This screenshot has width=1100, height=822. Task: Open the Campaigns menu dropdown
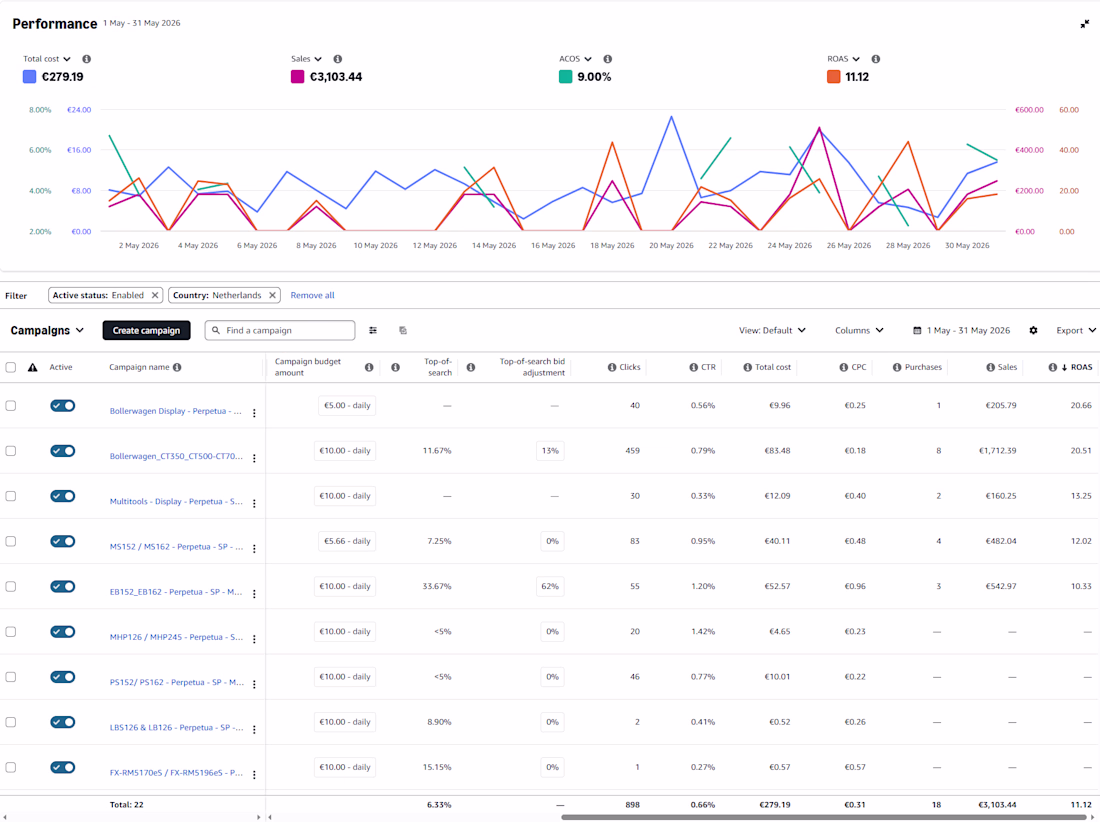click(x=47, y=330)
